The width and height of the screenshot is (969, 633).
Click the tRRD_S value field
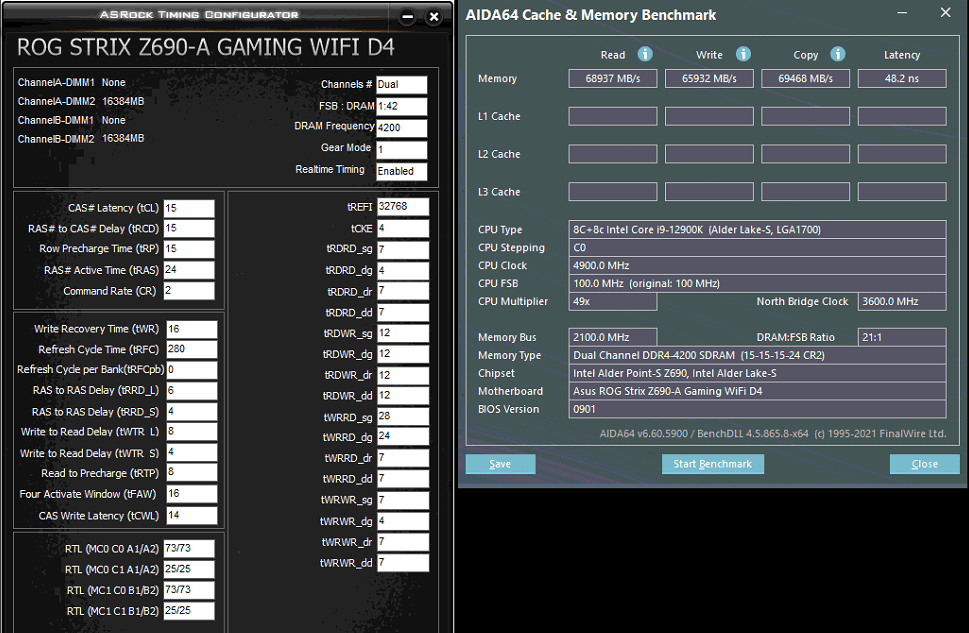(192, 412)
